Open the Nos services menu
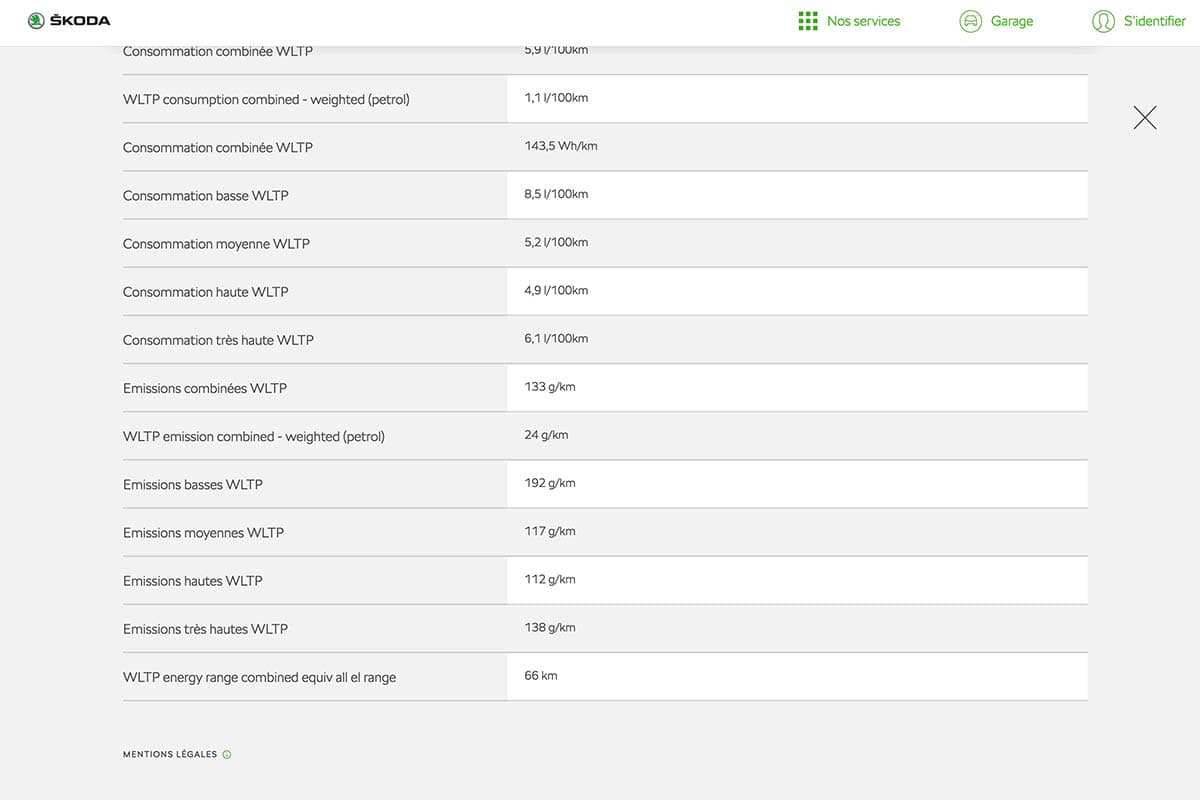This screenshot has height=800, width=1200. click(x=863, y=21)
